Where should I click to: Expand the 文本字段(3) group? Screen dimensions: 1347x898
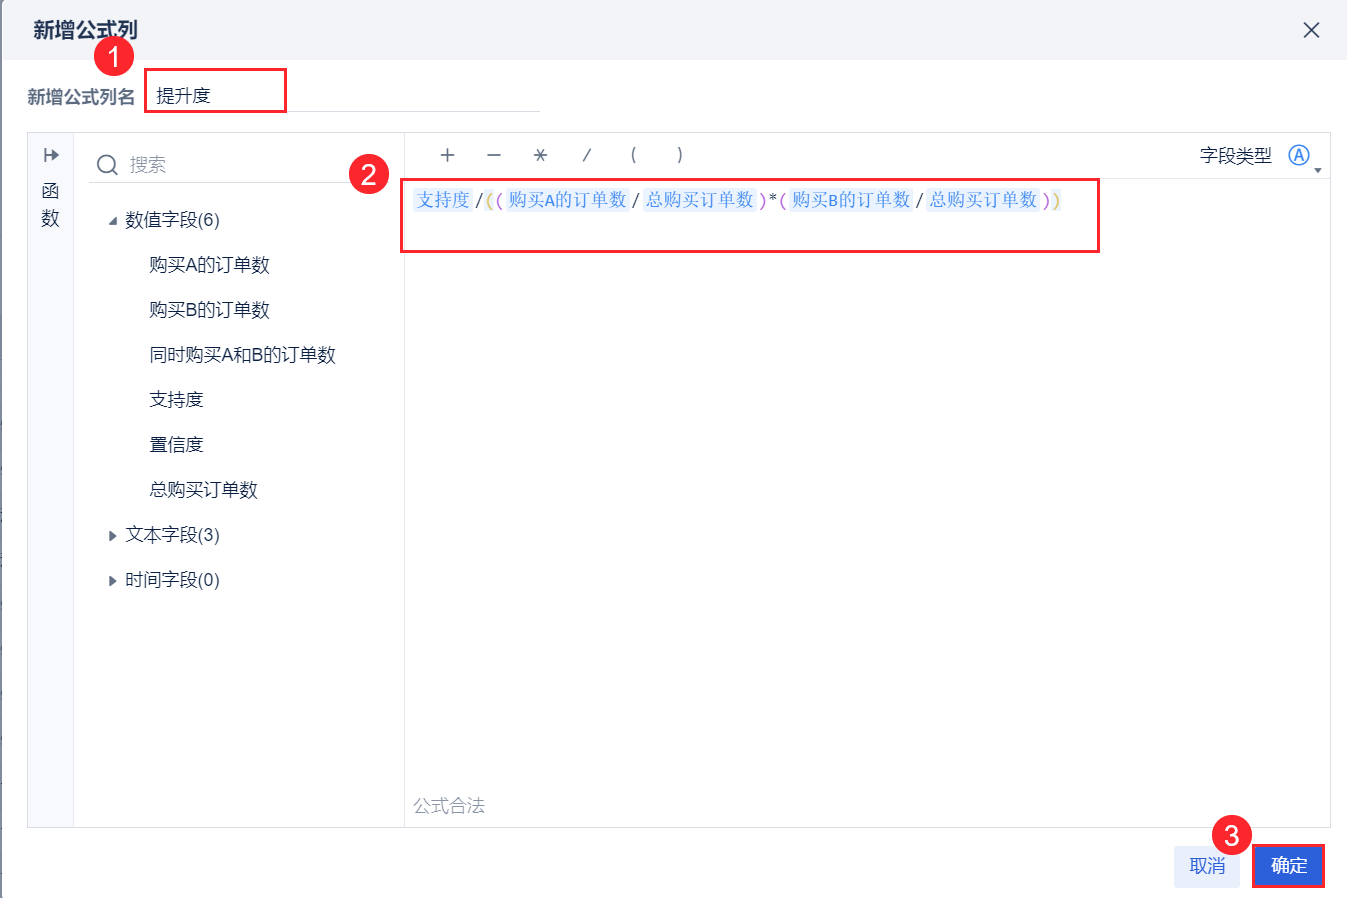pos(113,536)
